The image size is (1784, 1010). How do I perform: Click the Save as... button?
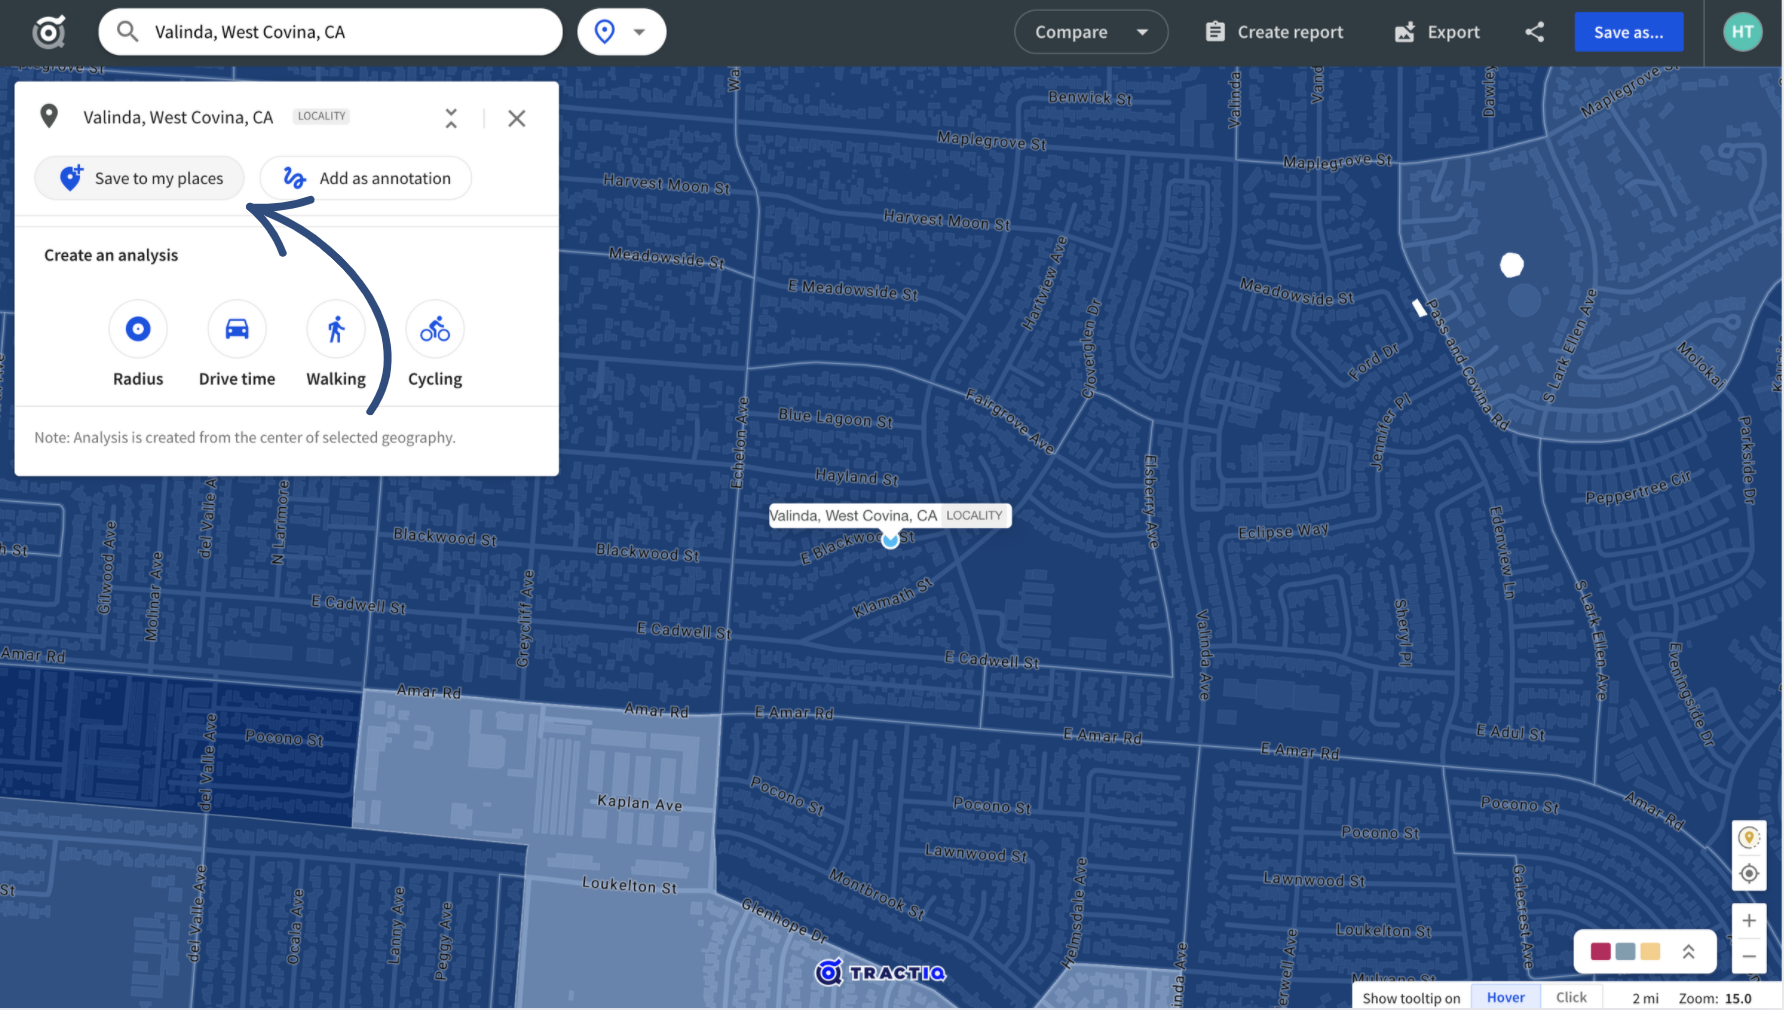tap(1628, 32)
